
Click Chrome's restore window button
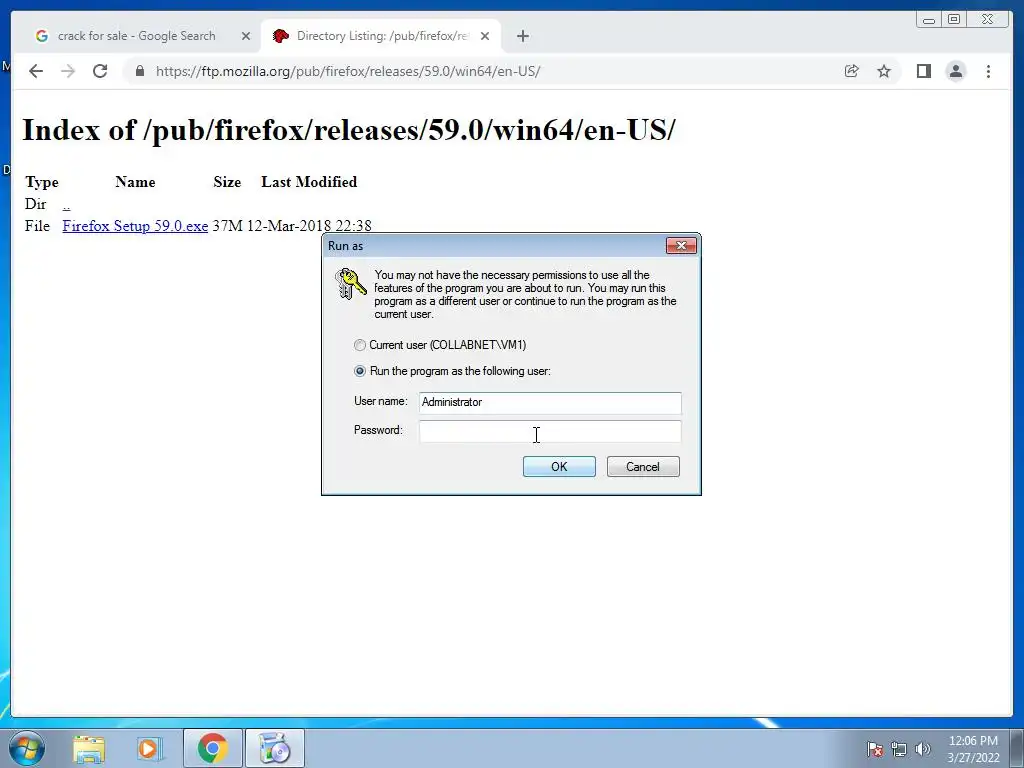point(954,20)
